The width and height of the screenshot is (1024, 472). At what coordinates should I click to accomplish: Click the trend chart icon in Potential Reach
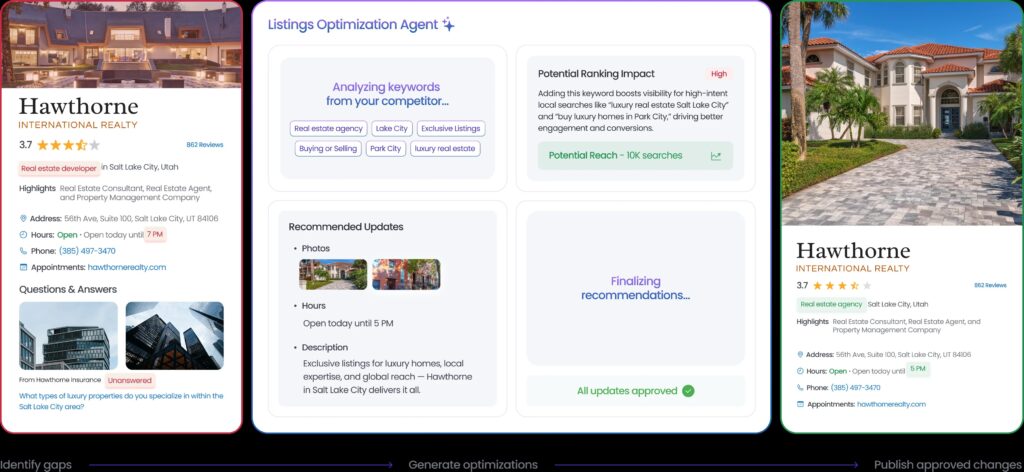click(716, 156)
